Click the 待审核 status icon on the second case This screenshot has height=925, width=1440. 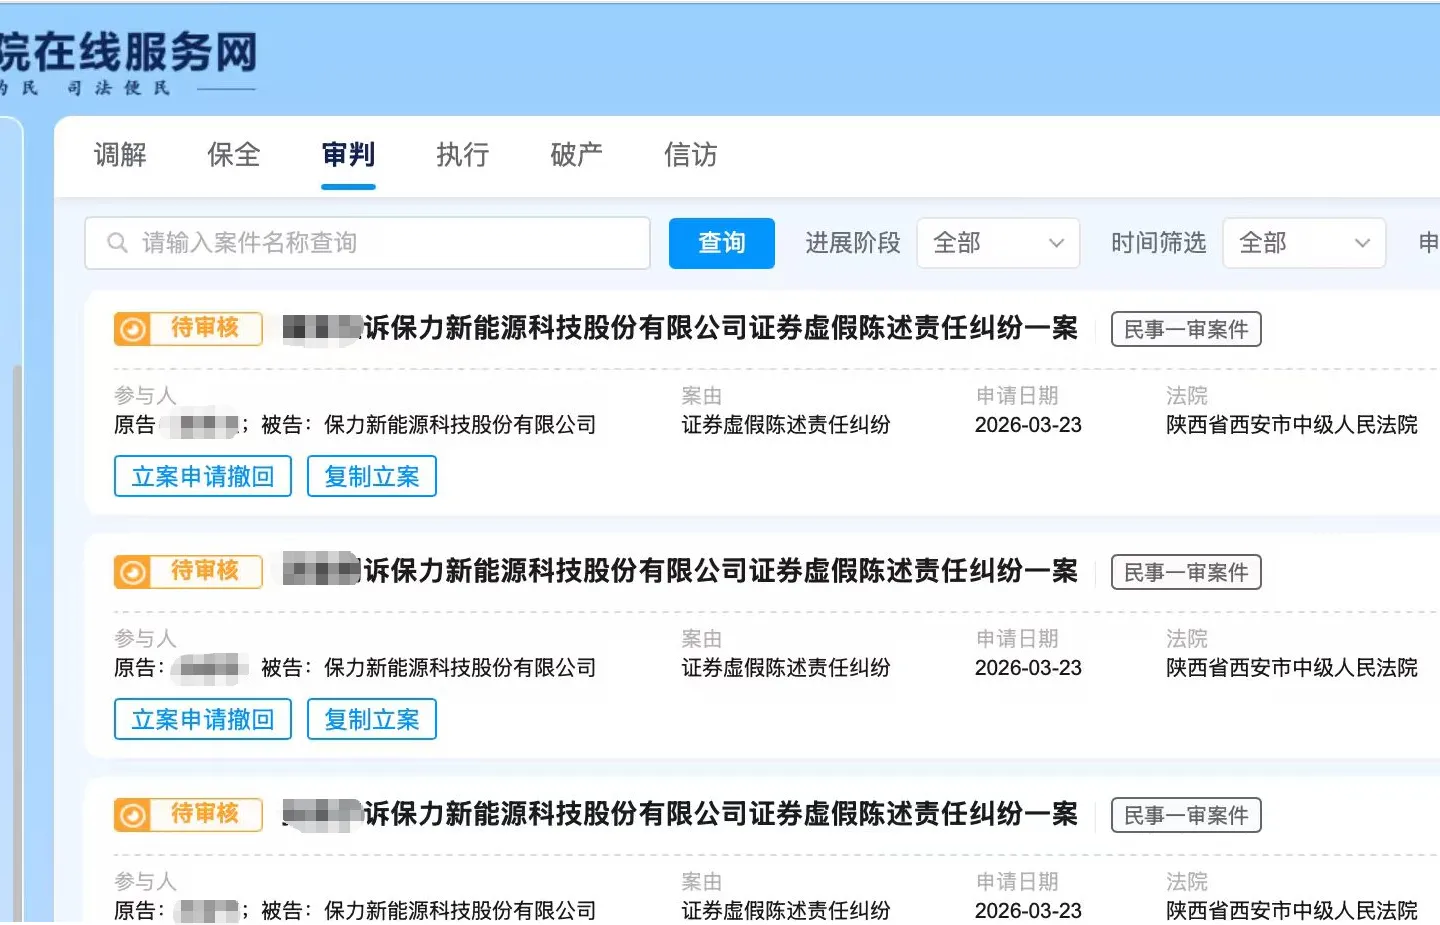(131, 571)
